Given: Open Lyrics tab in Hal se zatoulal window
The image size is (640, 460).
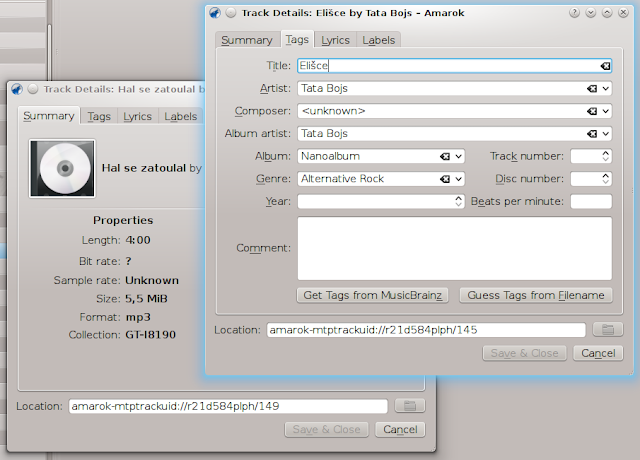Looking at the screenshot, I should click(x=138, y=116).
